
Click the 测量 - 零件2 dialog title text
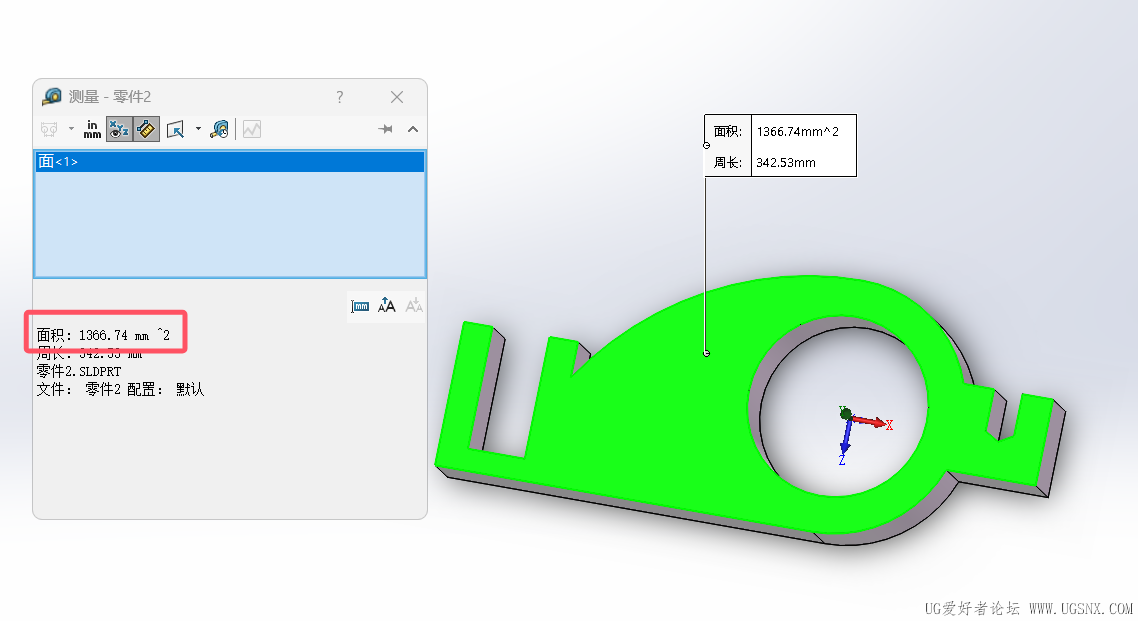coord(110,97)
